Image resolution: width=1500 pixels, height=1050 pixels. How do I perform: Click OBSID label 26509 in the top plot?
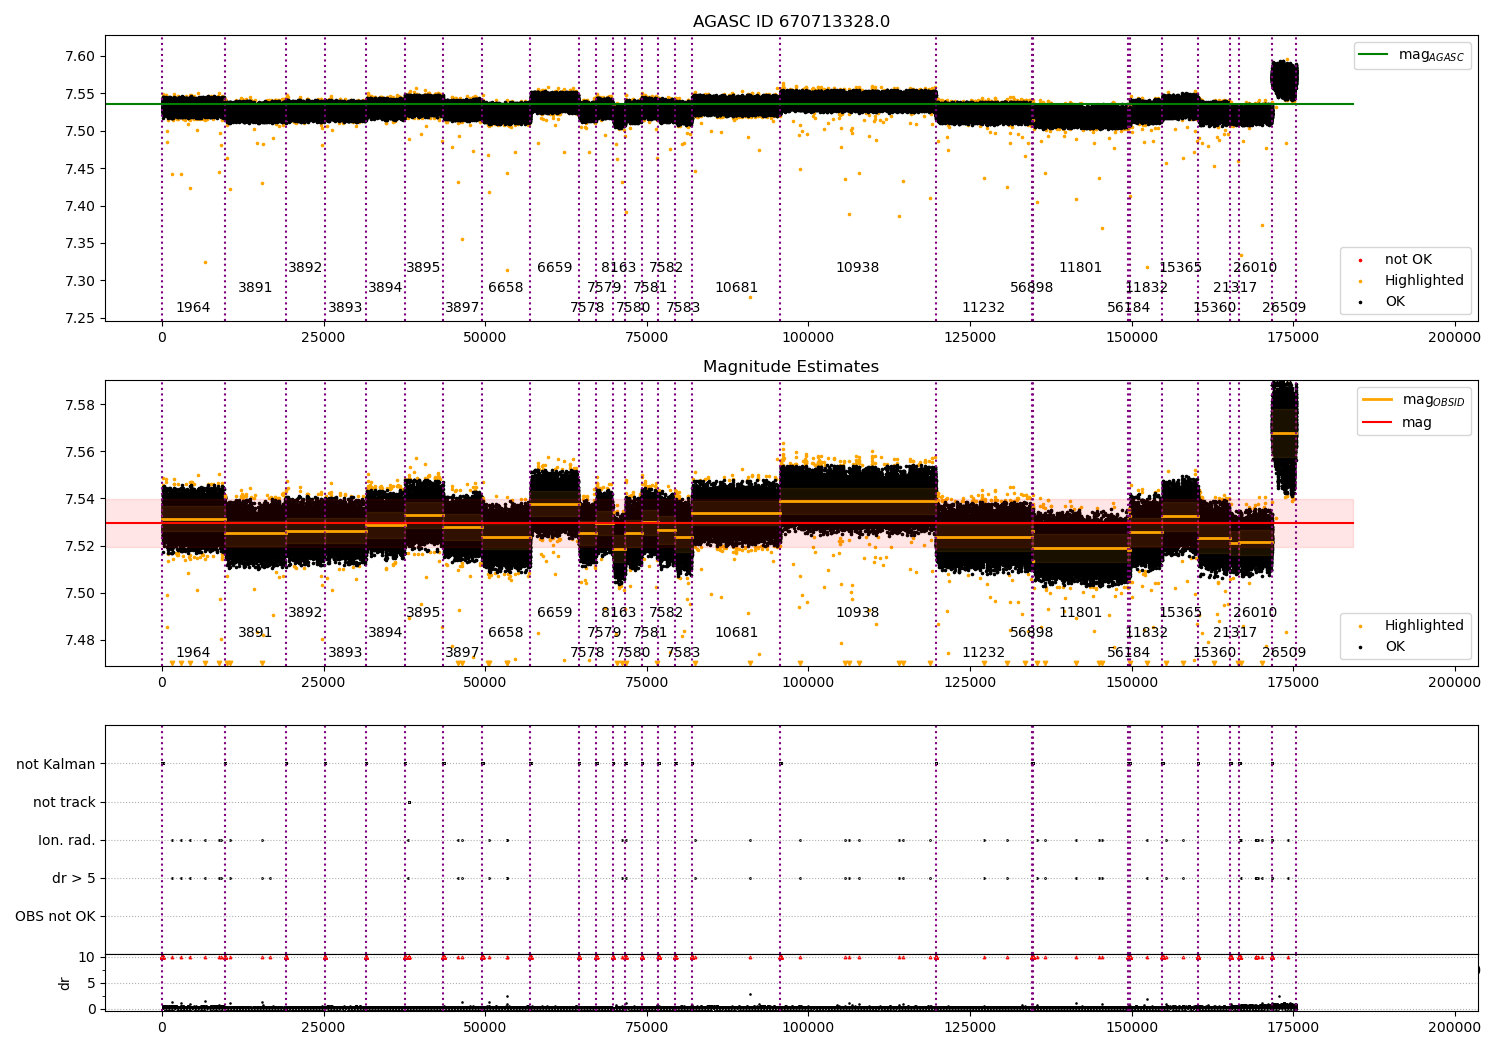[1284, 308]
